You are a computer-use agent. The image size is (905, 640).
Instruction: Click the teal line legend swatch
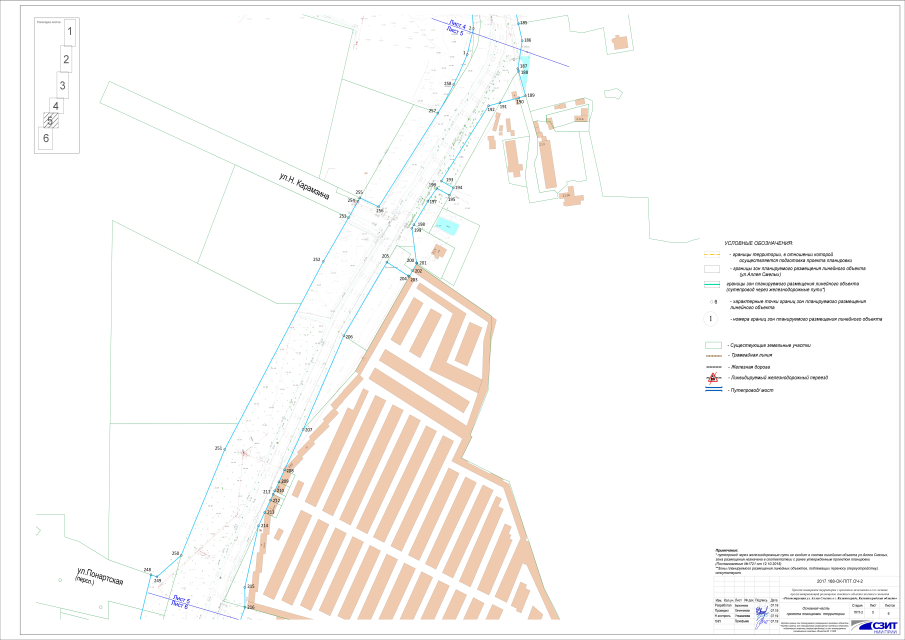pos(713,284)
